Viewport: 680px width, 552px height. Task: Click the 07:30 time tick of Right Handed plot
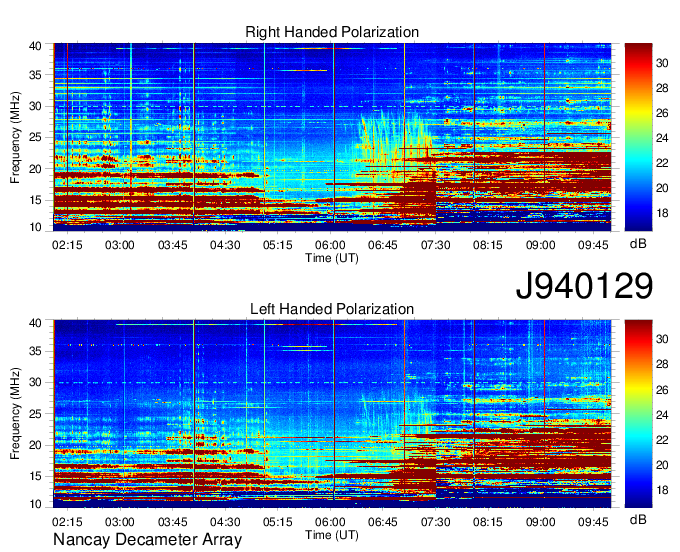[435, 245]
